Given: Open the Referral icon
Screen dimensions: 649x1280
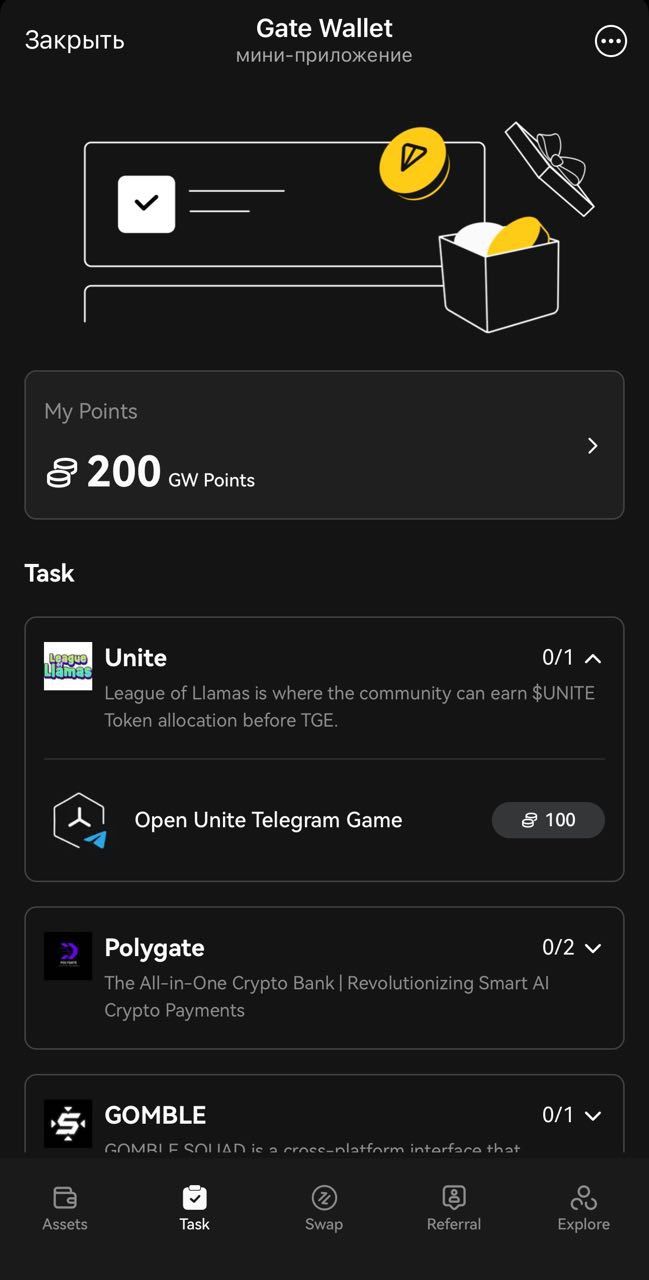Looking at the screenshot, I should click(454, 1196).
